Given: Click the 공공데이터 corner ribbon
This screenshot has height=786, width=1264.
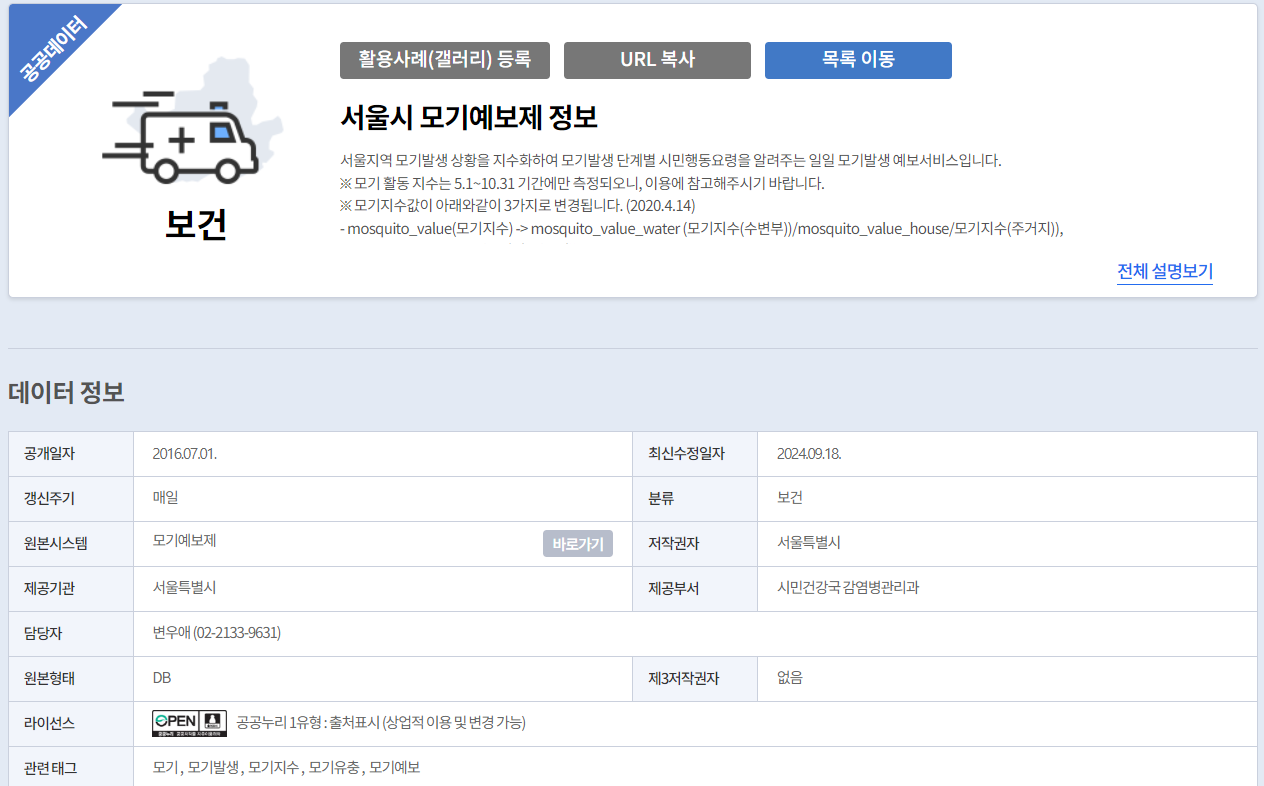Looking at the screenshot, I should pyautogui.click(x=52, y=47).
